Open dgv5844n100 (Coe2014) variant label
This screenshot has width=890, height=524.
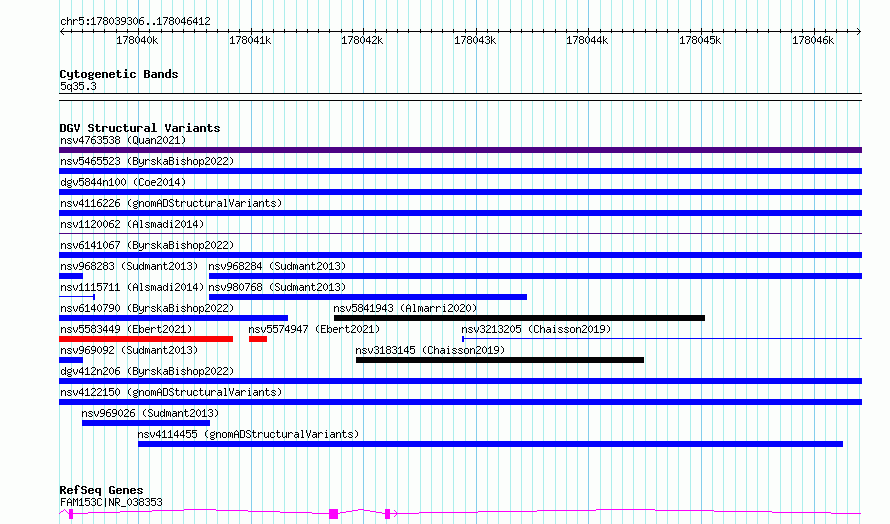(123, 182)
